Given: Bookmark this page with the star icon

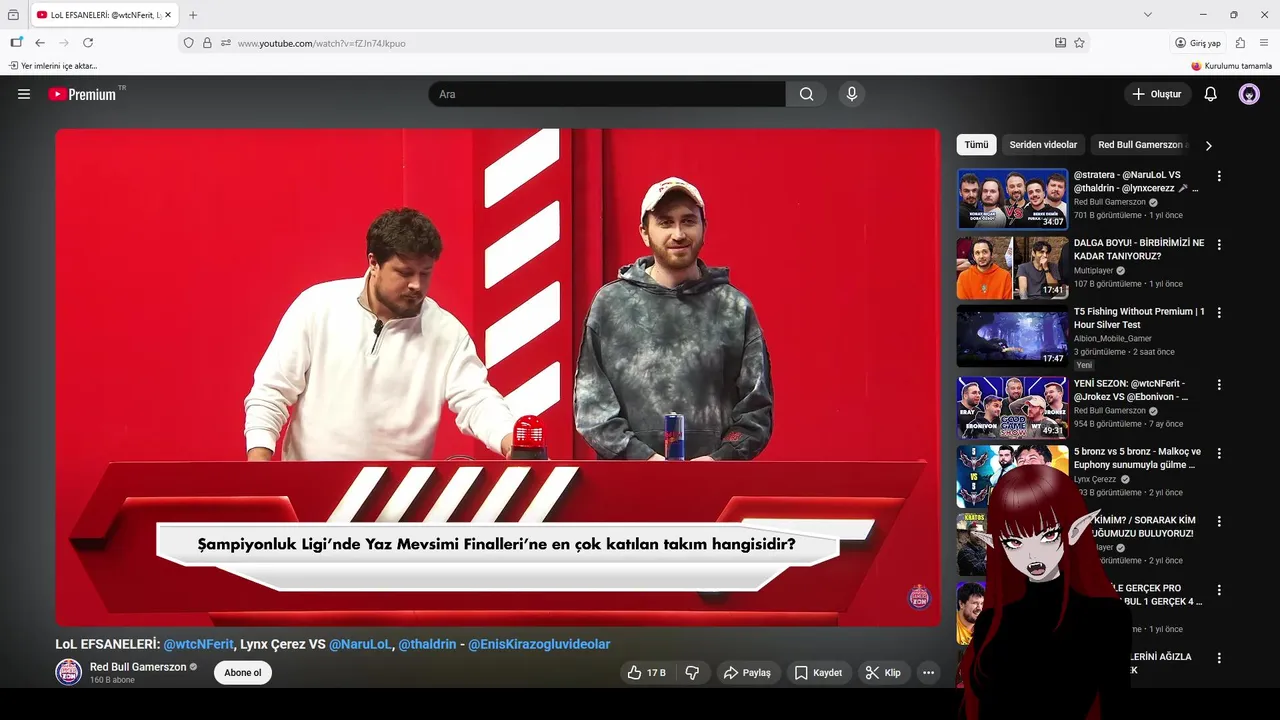Looking at the screenshot, I should click(x=1079, y=43).
